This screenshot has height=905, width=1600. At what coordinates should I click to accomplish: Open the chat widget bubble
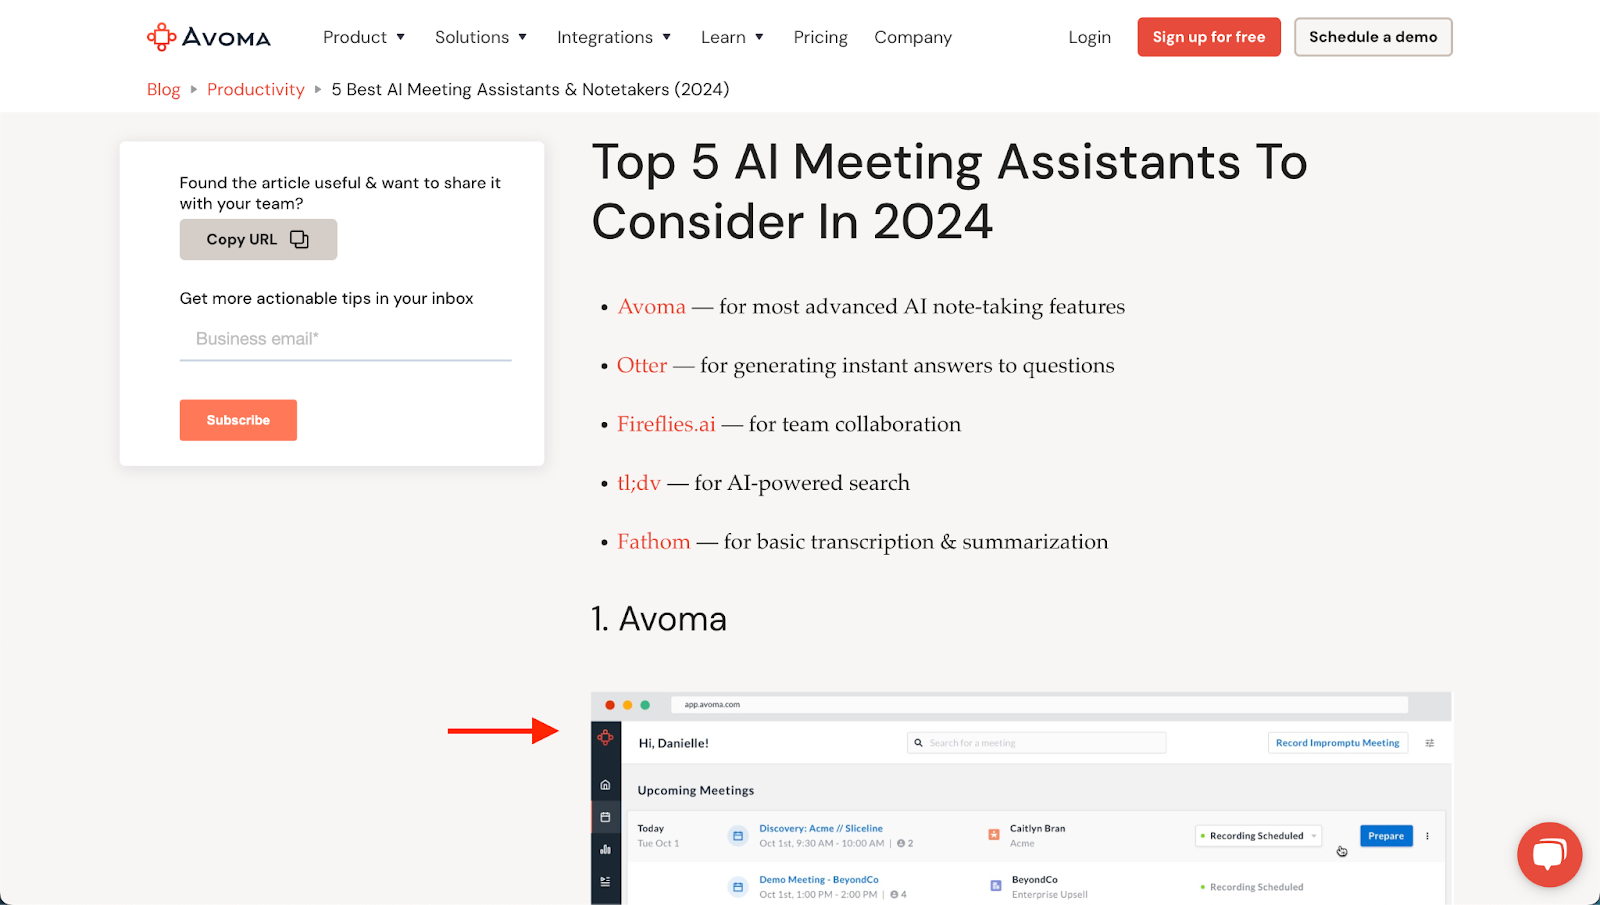(x=1549, y=854)
